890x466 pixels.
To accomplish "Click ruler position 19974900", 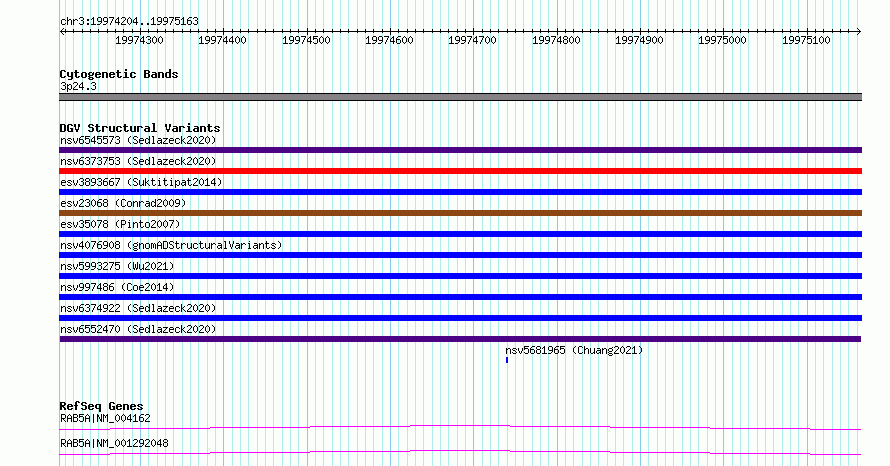I will click(639, 40).
